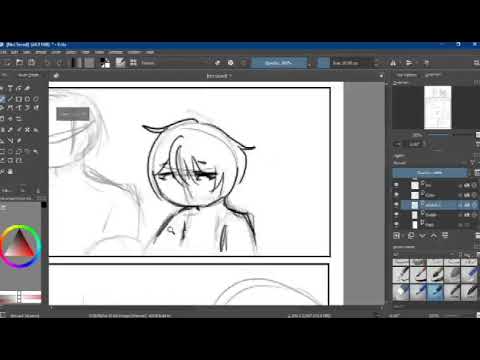Screen dimensions: 480x360
Task: Hide the fourth layer from top
Action: coord(396,215)
